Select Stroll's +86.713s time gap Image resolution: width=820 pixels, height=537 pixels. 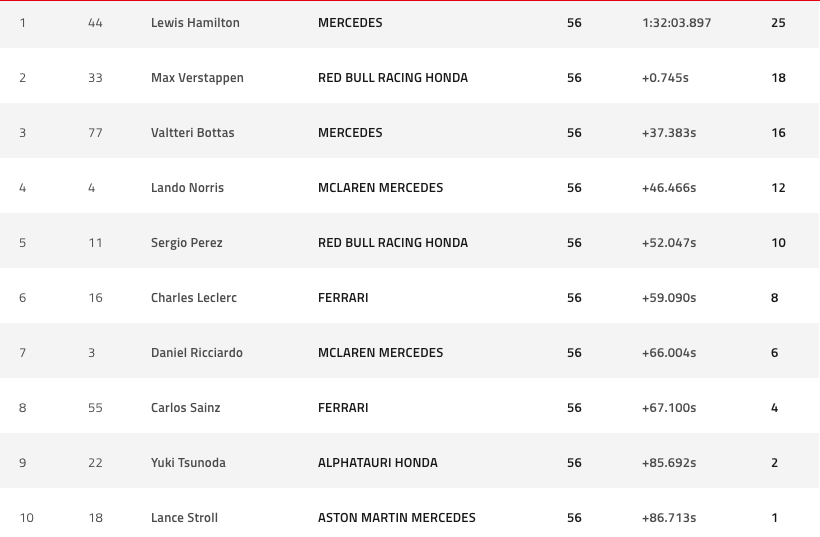pyautogui.click(x=669, y=518)
